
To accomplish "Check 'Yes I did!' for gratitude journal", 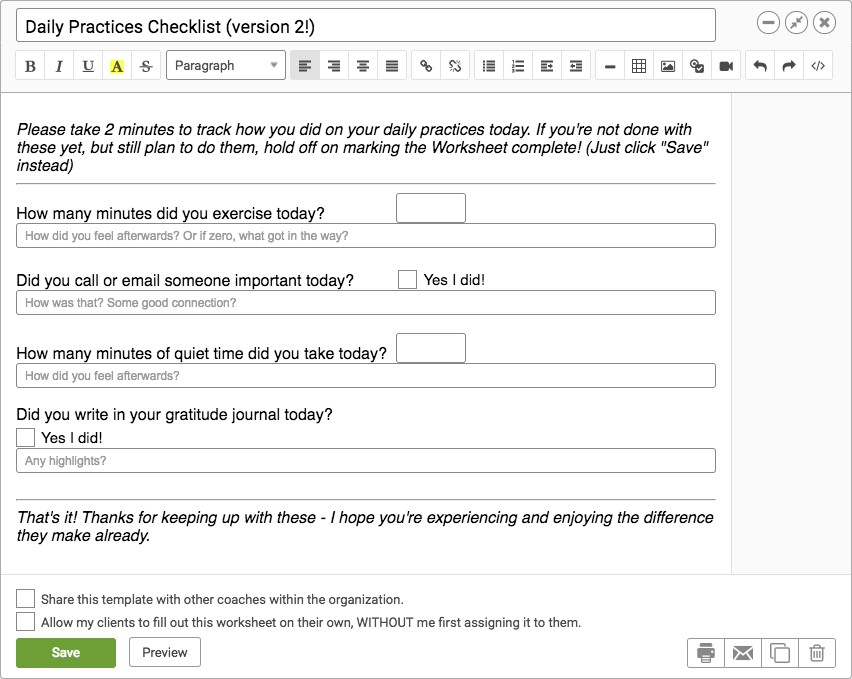I will click(26, 437).
